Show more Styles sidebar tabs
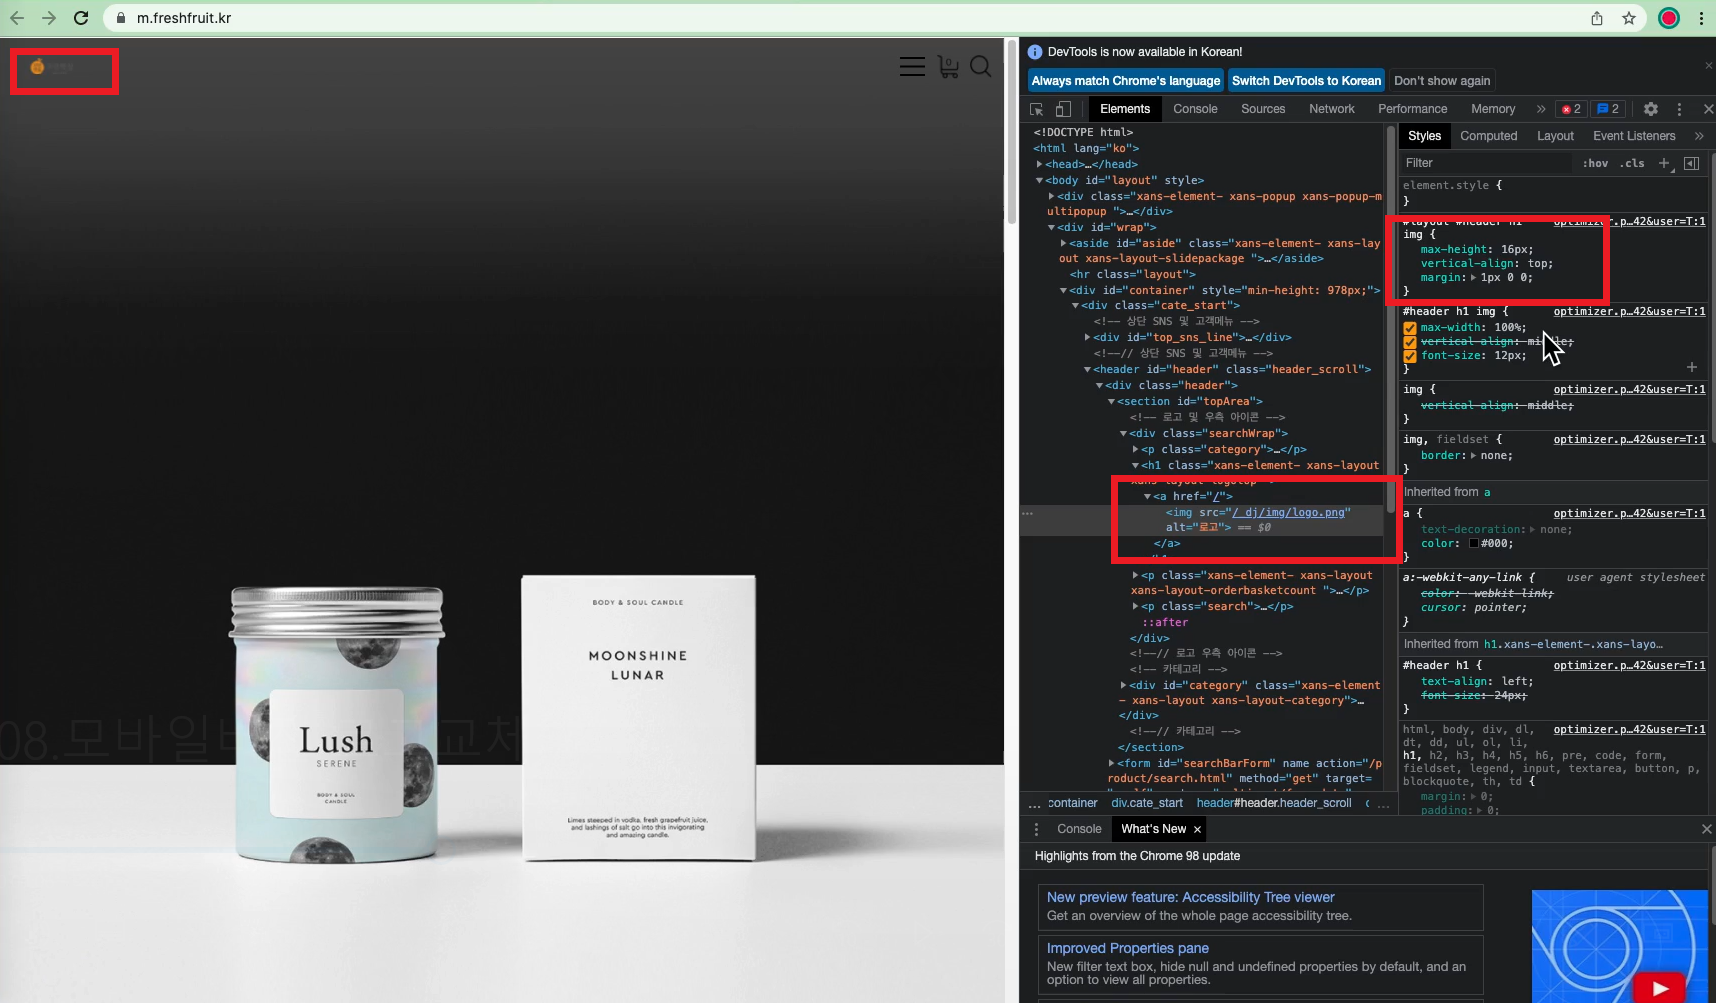This screenshot has width=1716, height=1003. 1699,136
